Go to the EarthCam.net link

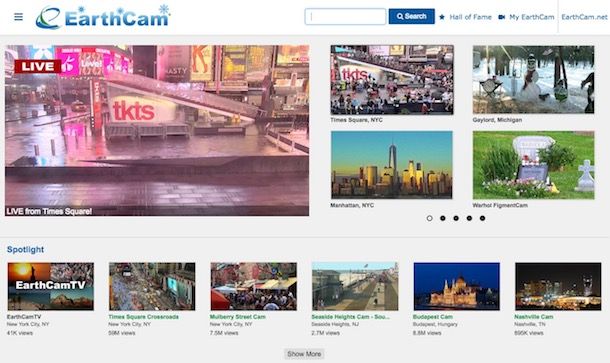(584, 17)
